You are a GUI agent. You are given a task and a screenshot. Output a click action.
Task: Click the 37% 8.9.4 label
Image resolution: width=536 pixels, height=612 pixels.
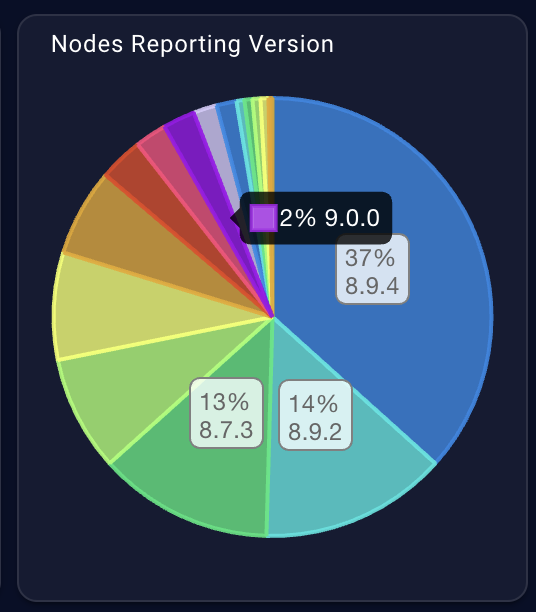coord(372,269)
